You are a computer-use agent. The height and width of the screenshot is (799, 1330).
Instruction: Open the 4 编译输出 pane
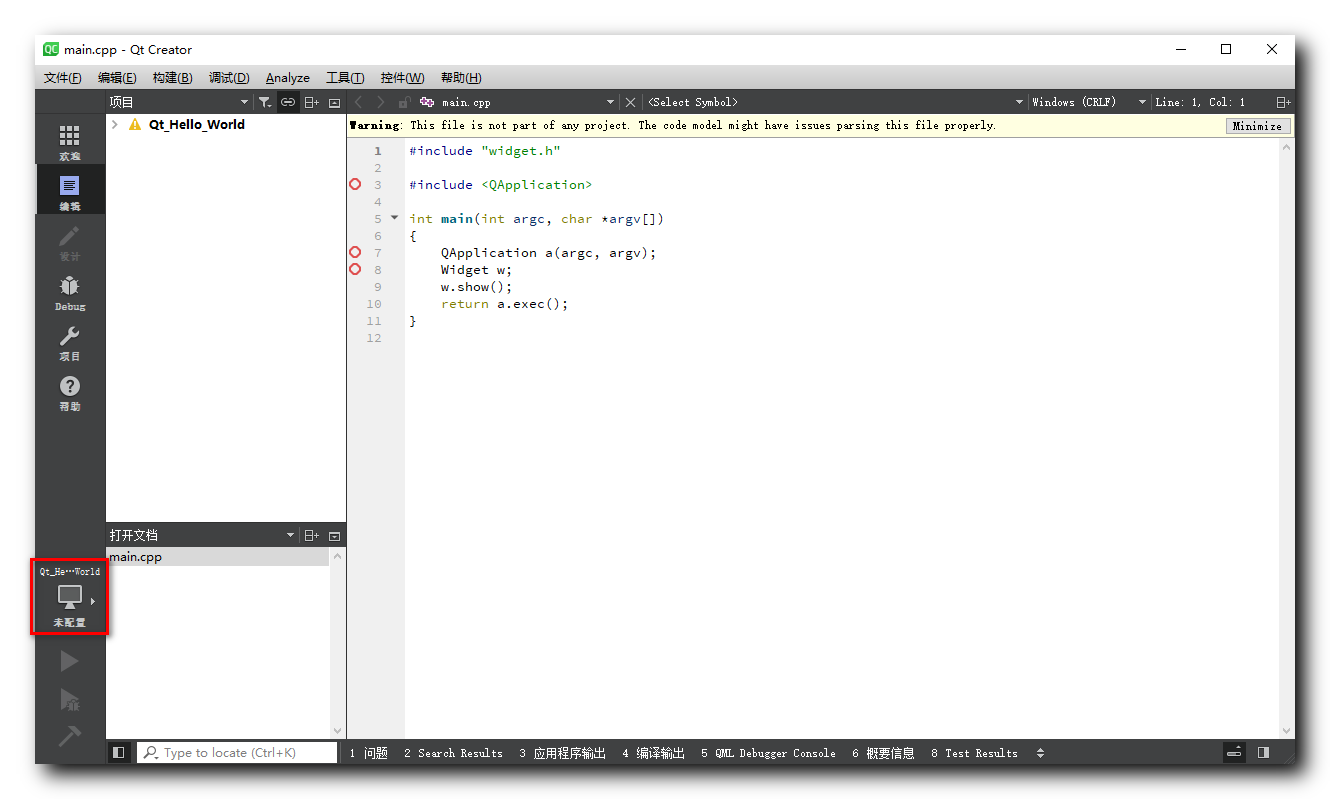653,753
